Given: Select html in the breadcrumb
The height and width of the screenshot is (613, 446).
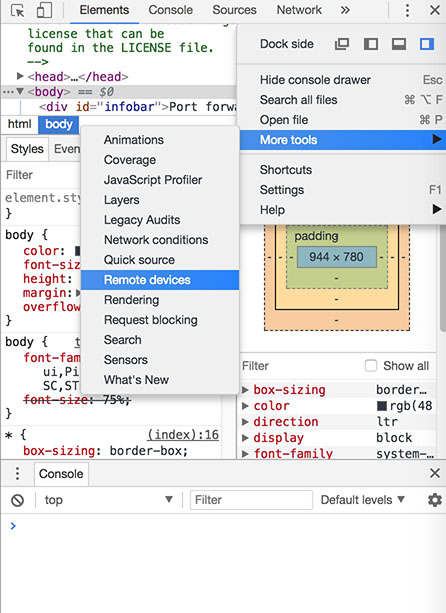Looking at the screenshot, I should point(20,124).
